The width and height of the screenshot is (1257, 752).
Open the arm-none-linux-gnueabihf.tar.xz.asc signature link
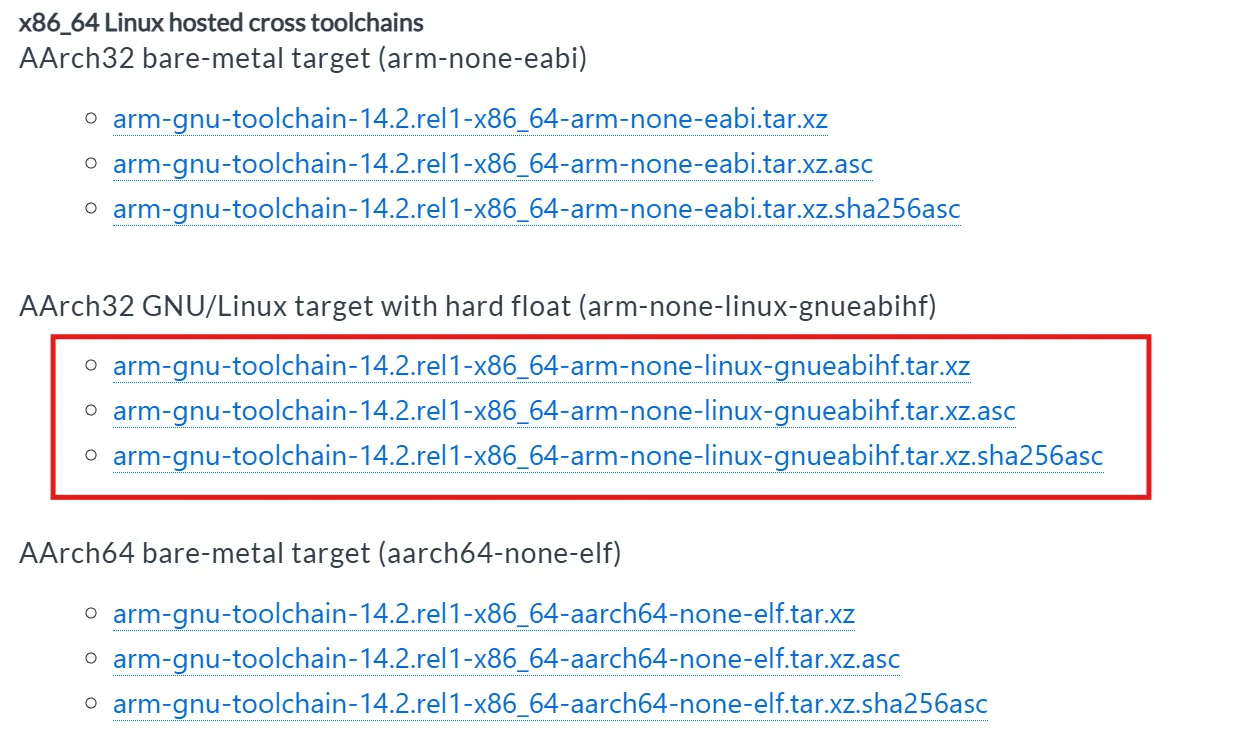564,411
